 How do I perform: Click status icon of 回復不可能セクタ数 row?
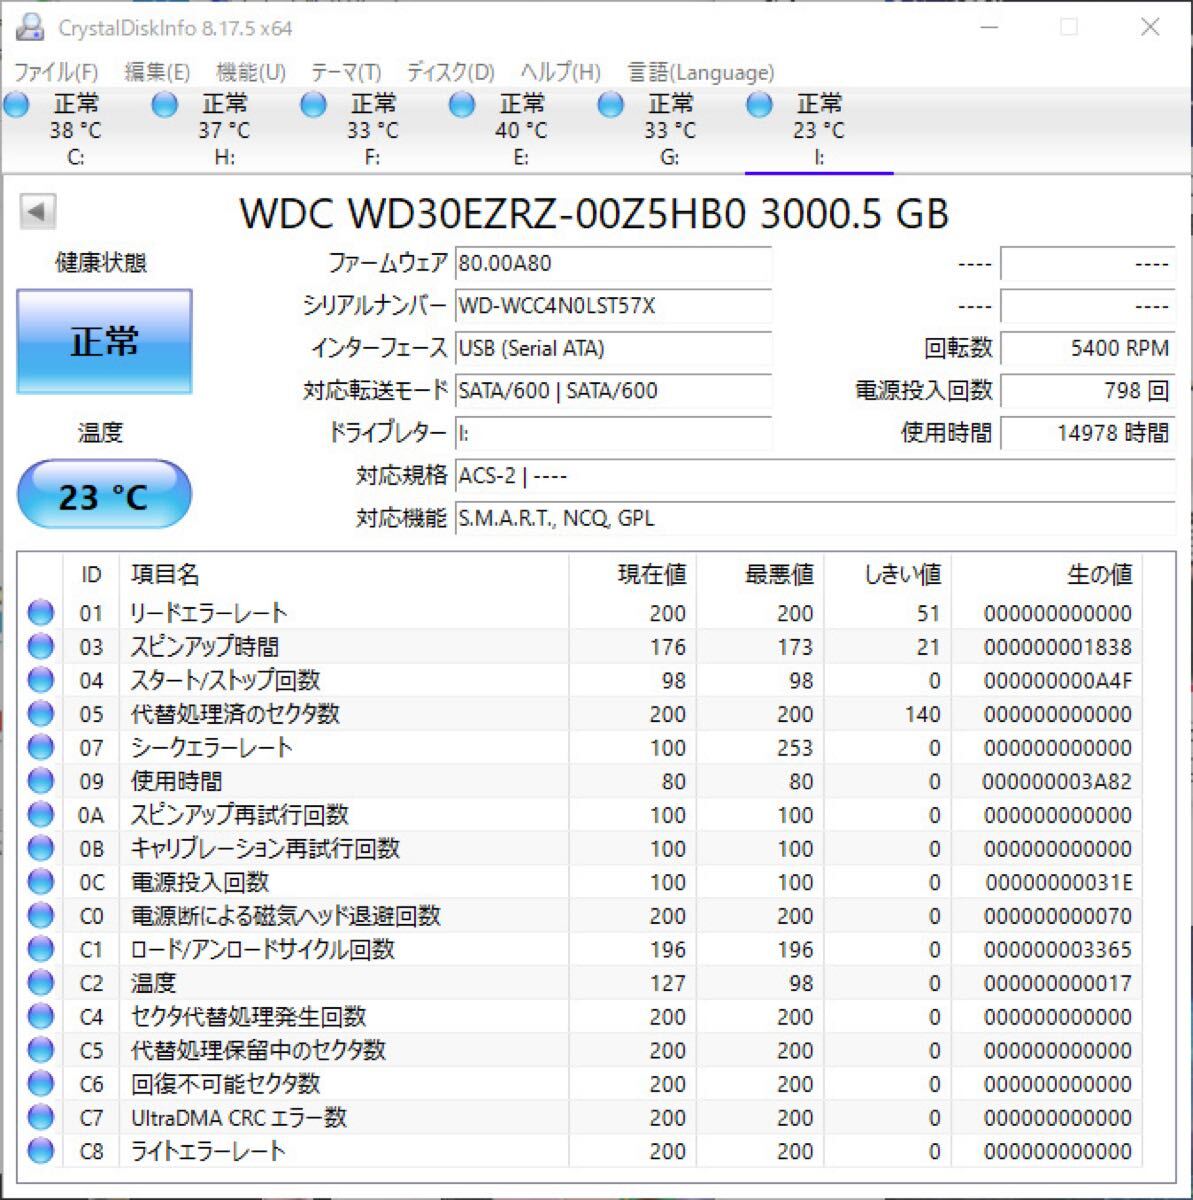[41, 1084]
